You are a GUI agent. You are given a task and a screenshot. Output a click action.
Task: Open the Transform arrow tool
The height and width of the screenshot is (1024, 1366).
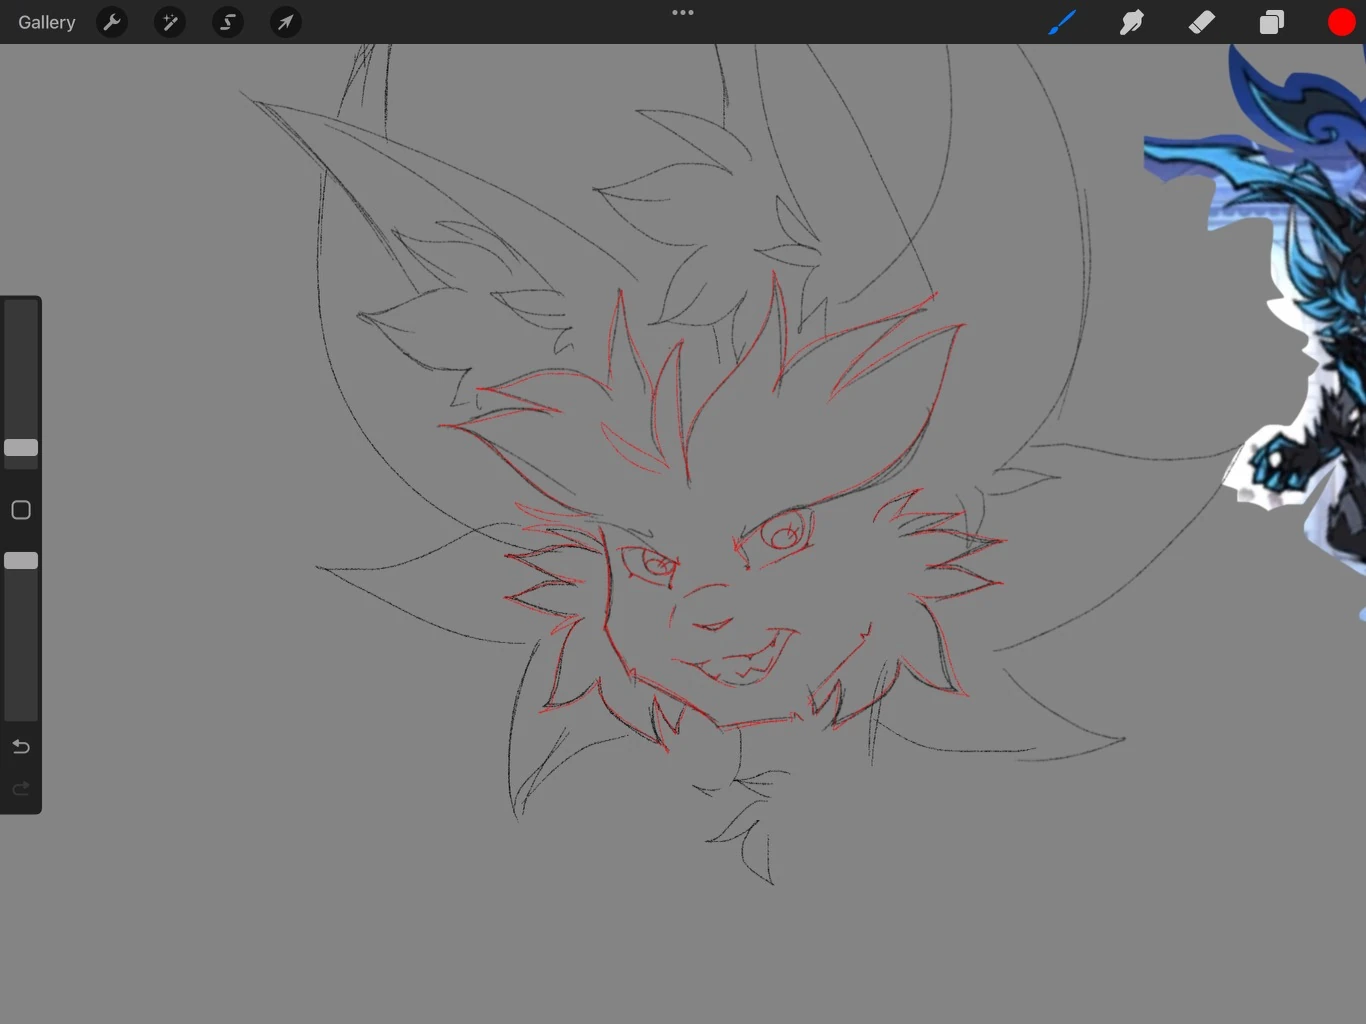click(285, 22)
